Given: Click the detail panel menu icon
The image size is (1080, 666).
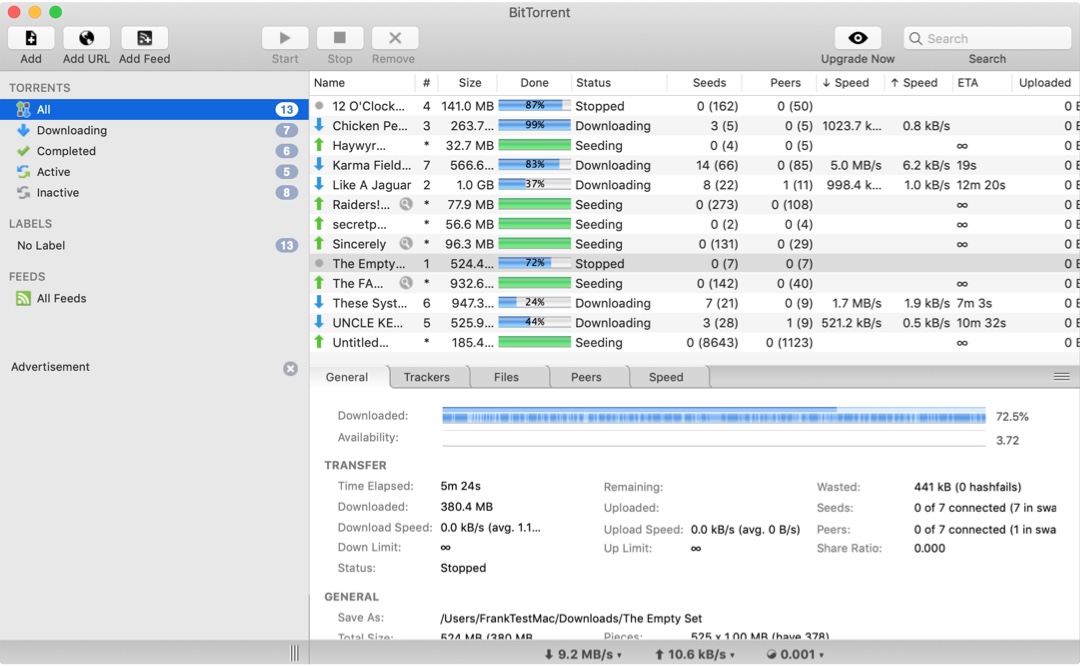Looking at the screenshot, I should click(x=1061, y=377).
